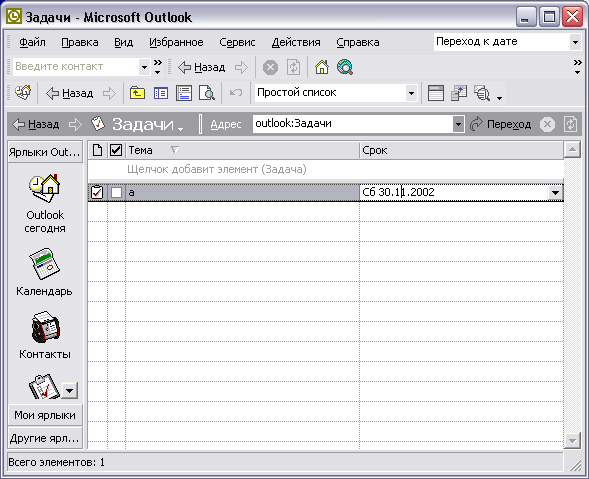Open the Правка menu
589x479 pixels.
point(80,42)
